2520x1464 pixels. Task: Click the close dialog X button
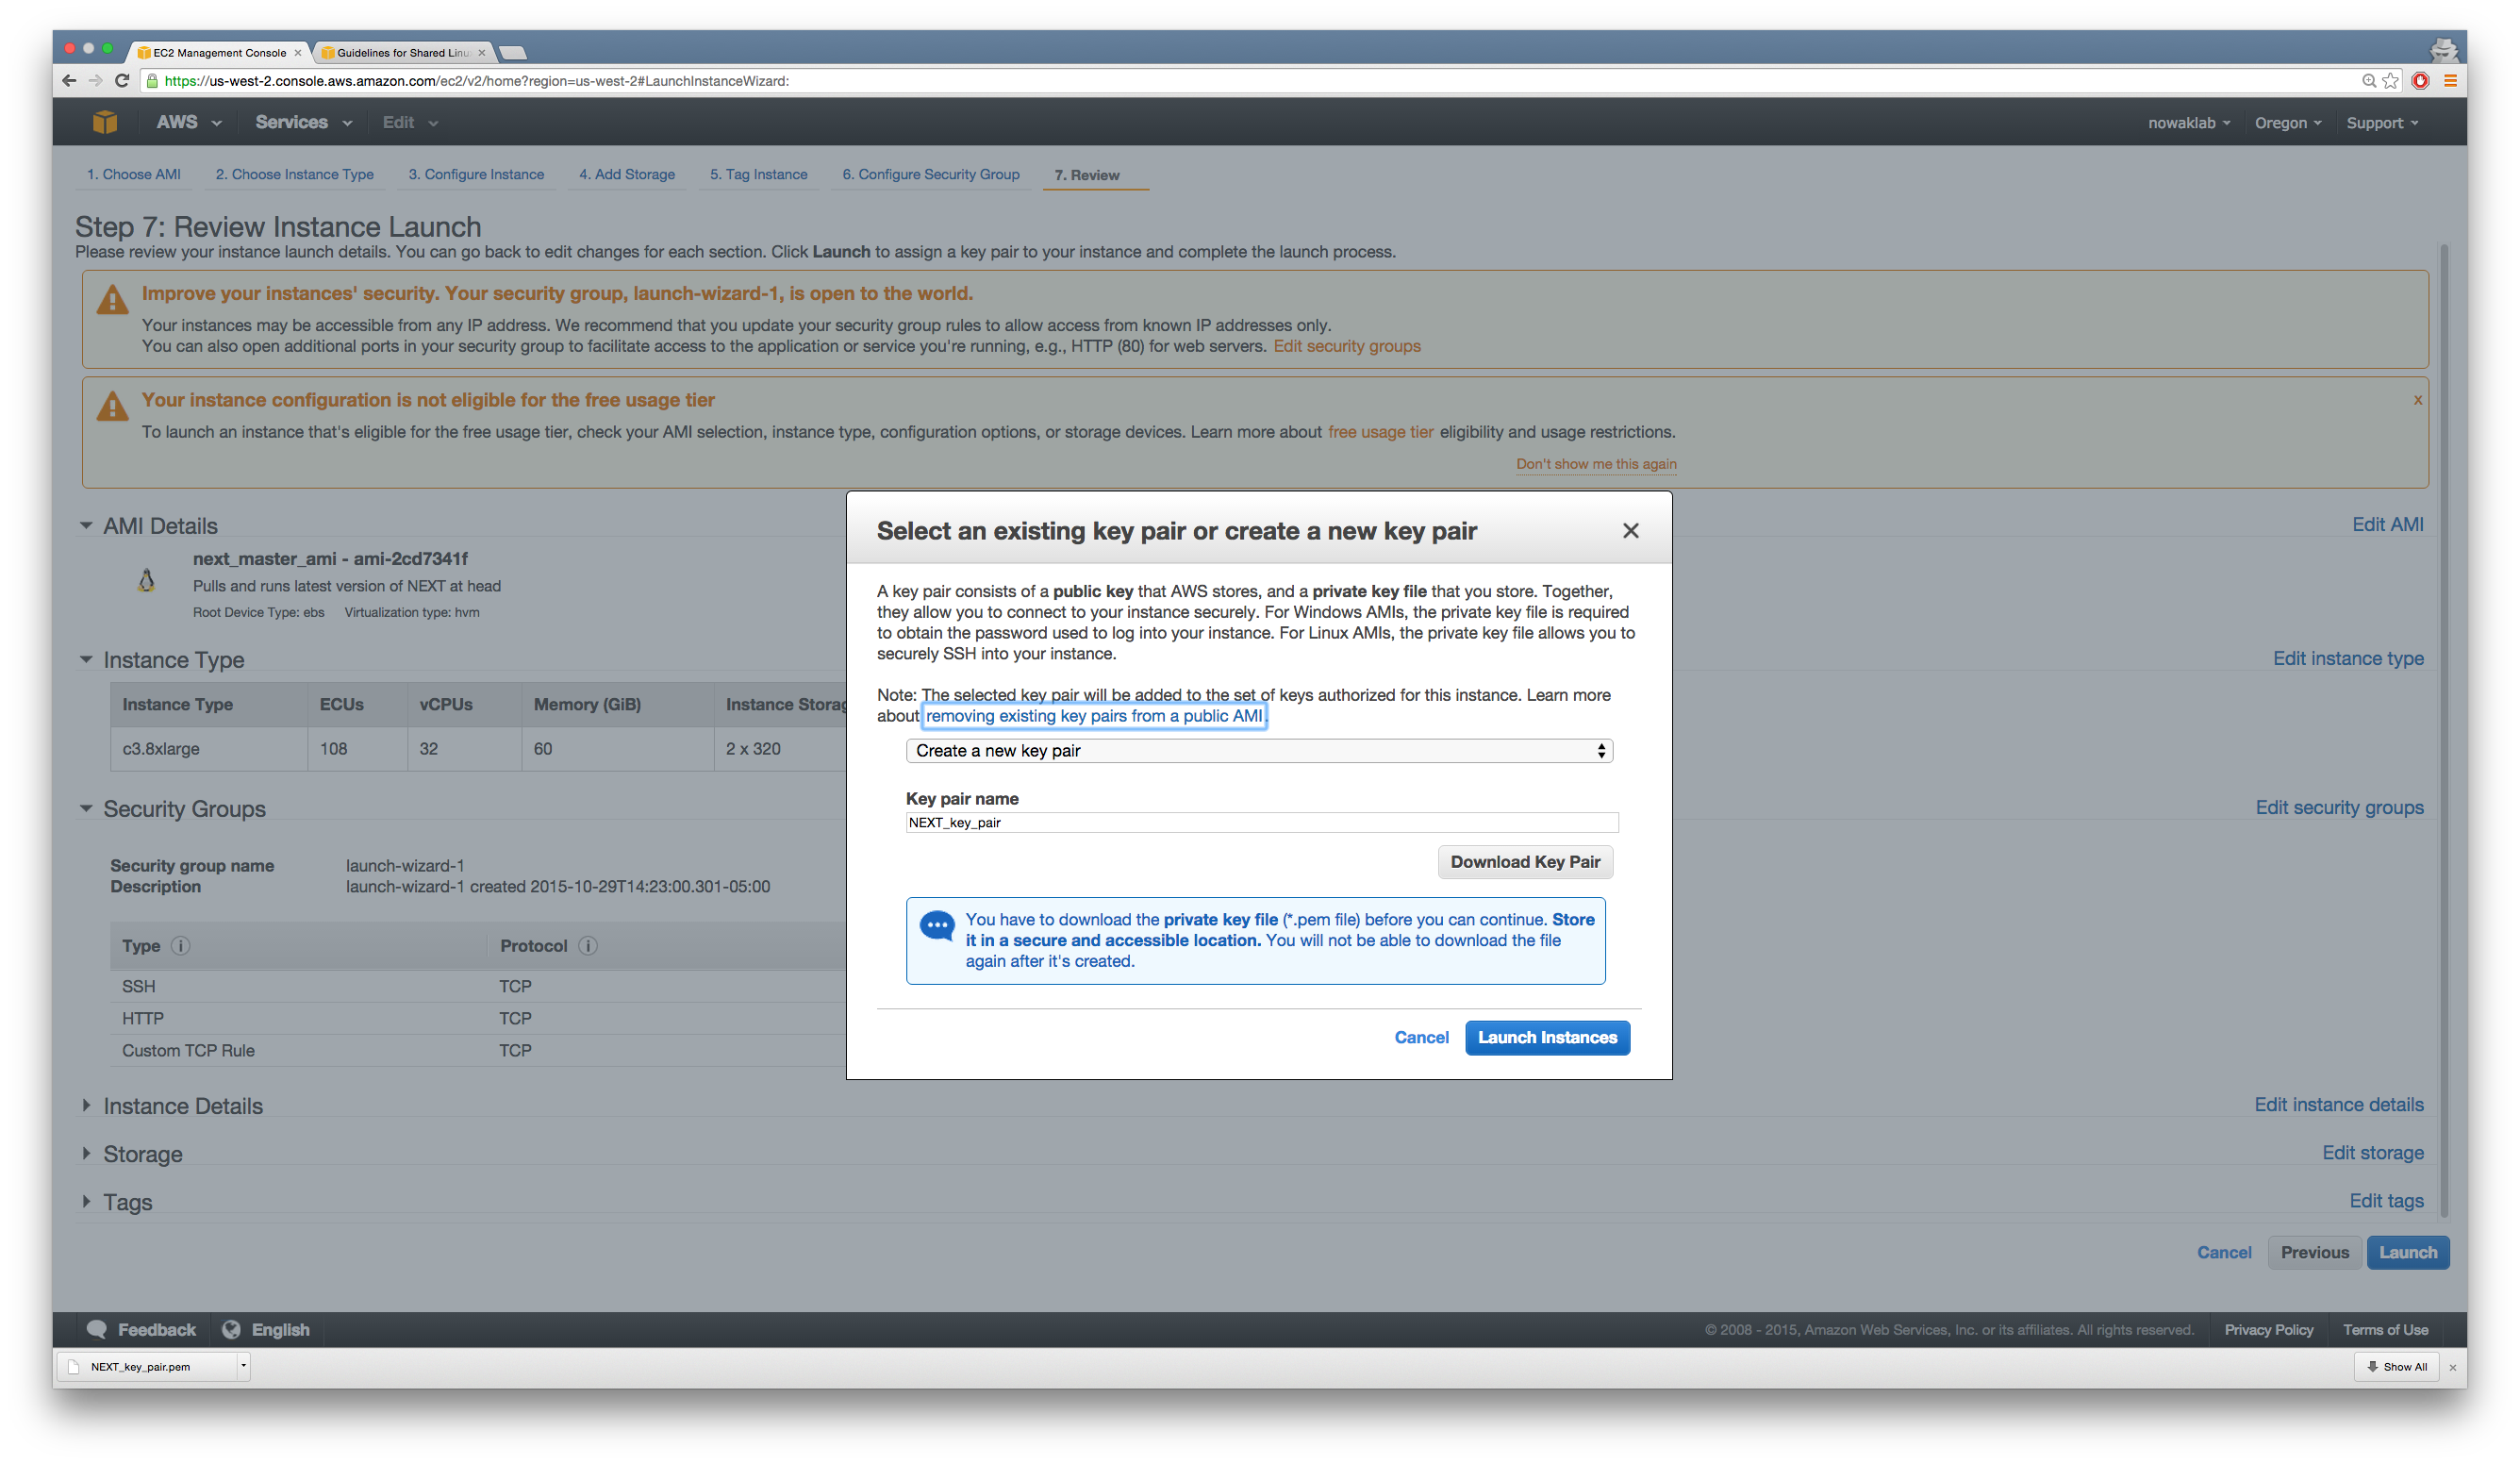(x=1630, y=530)
